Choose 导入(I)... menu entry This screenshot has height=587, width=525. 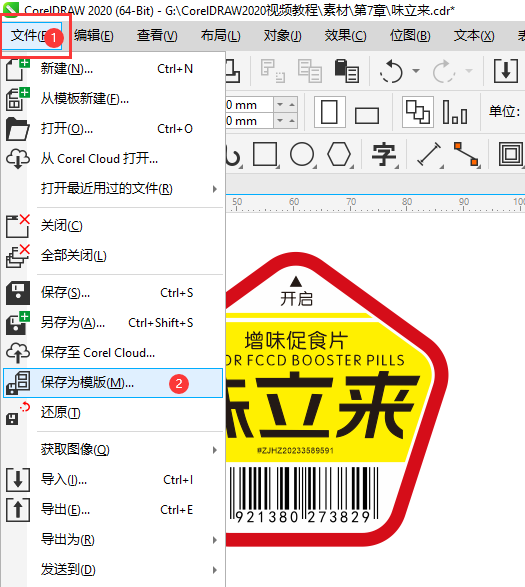tap(112, 480)
